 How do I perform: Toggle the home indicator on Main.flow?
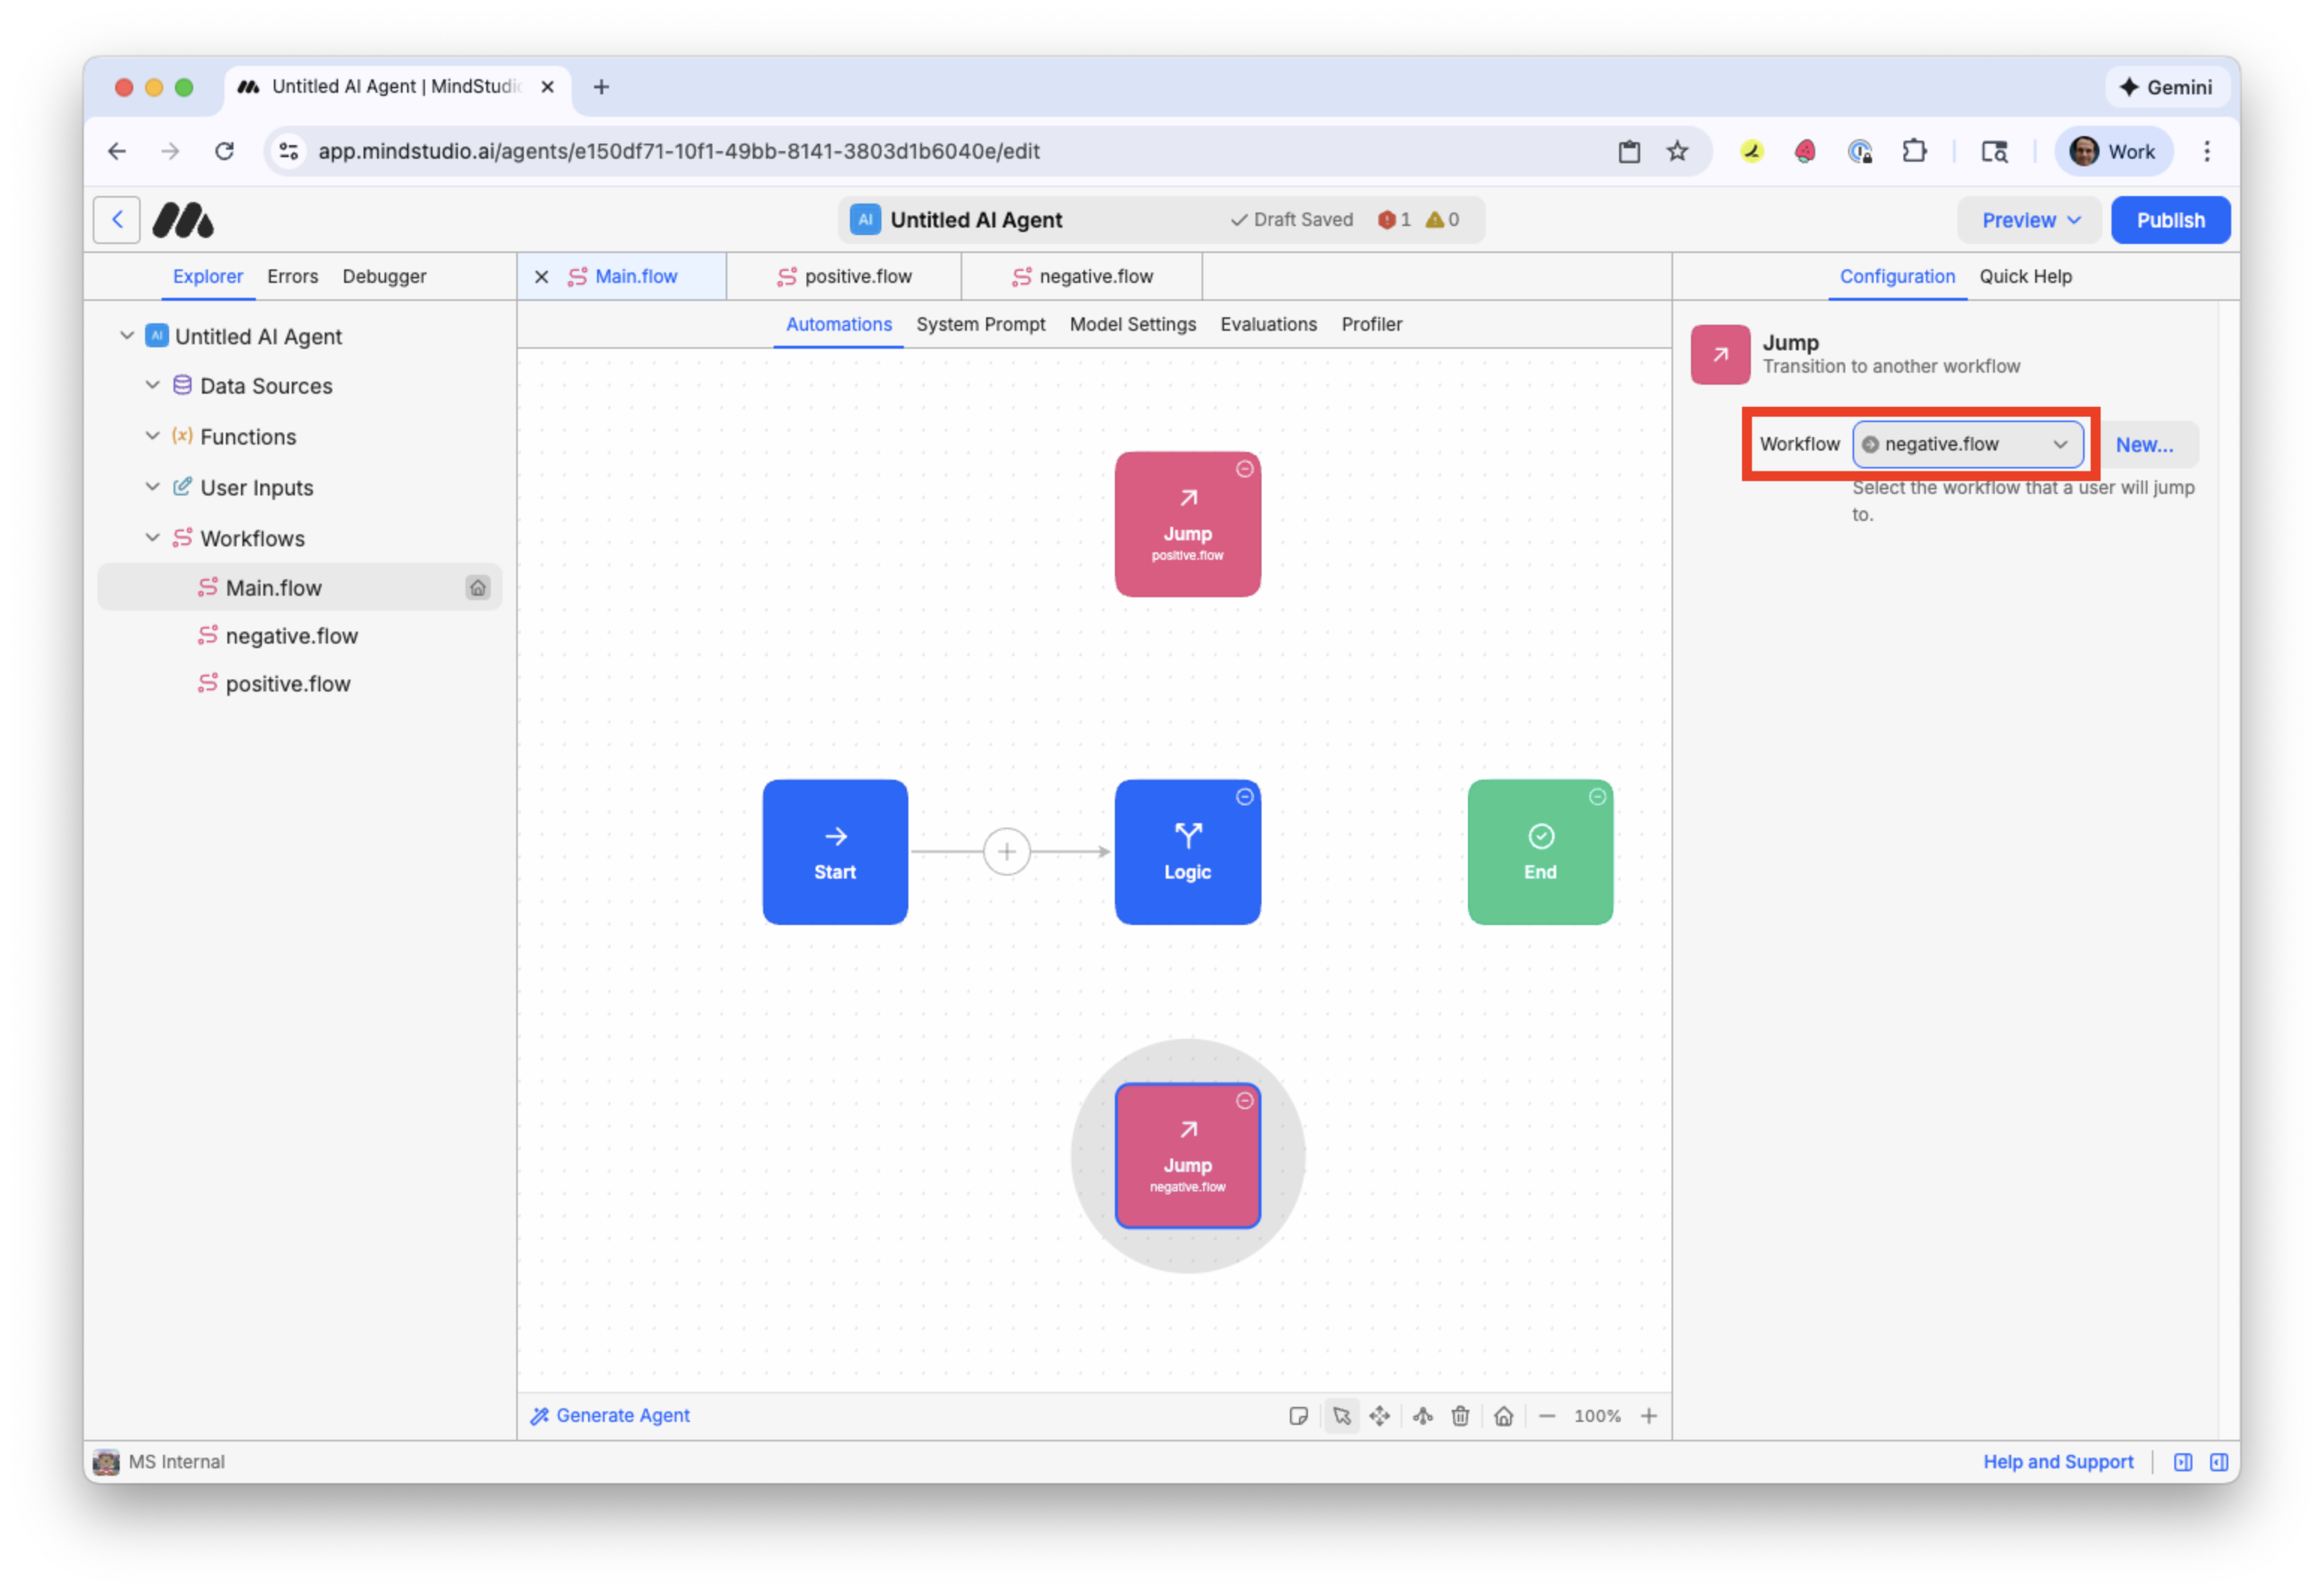coord(479,587)
